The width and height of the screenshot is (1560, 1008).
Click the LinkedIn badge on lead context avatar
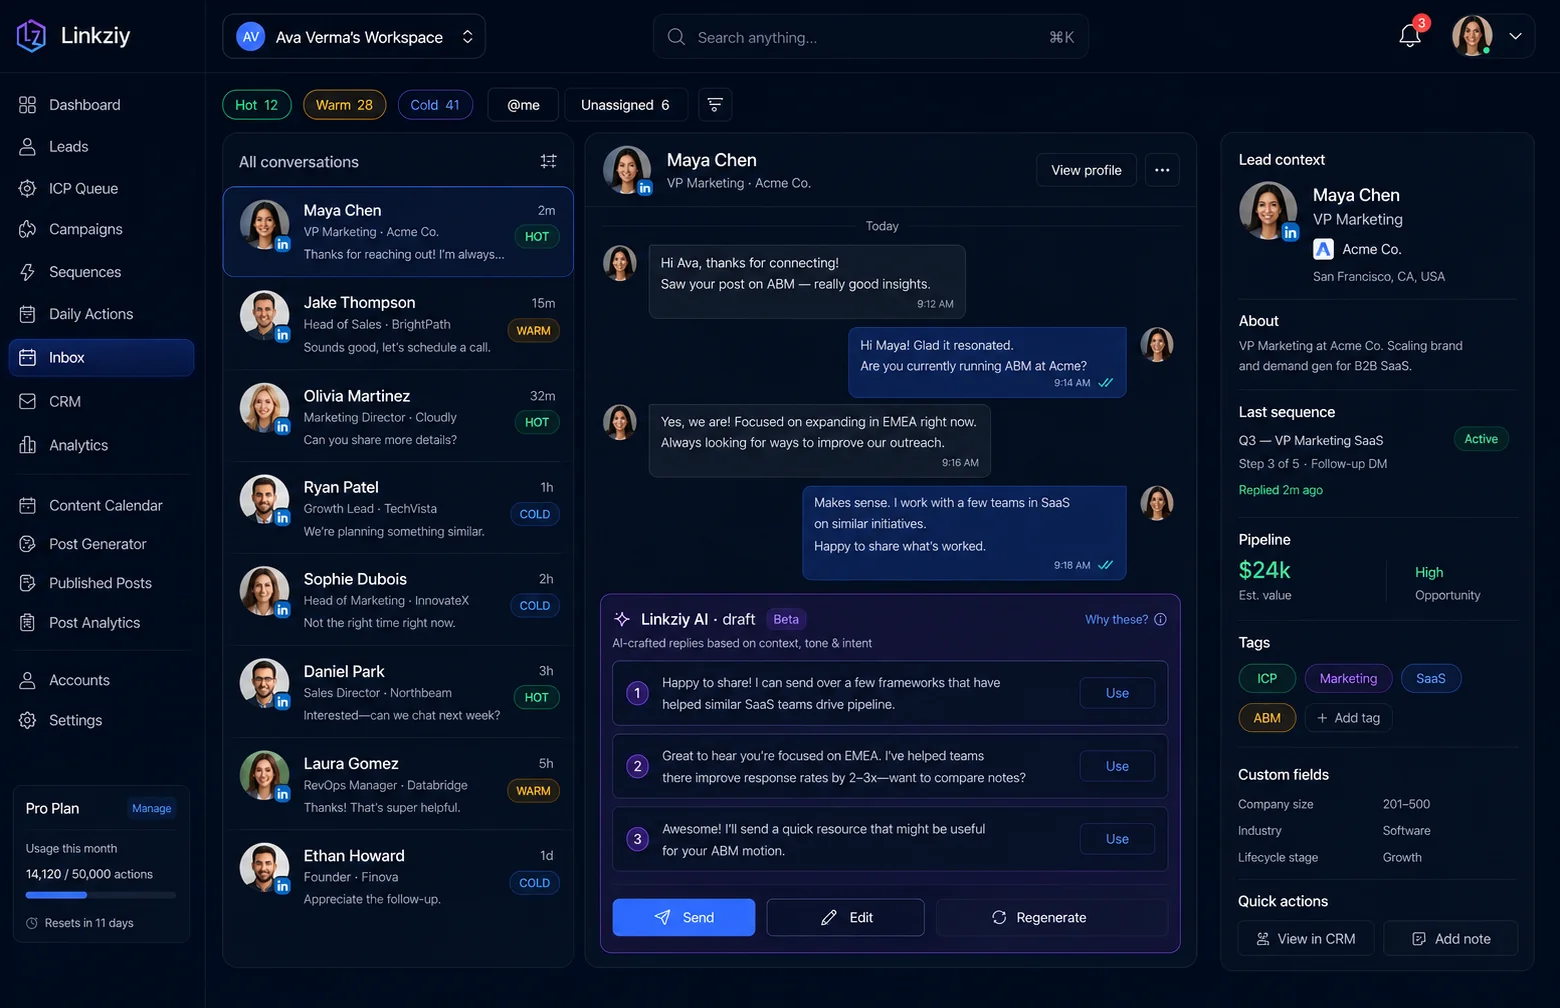[1290, 233]
